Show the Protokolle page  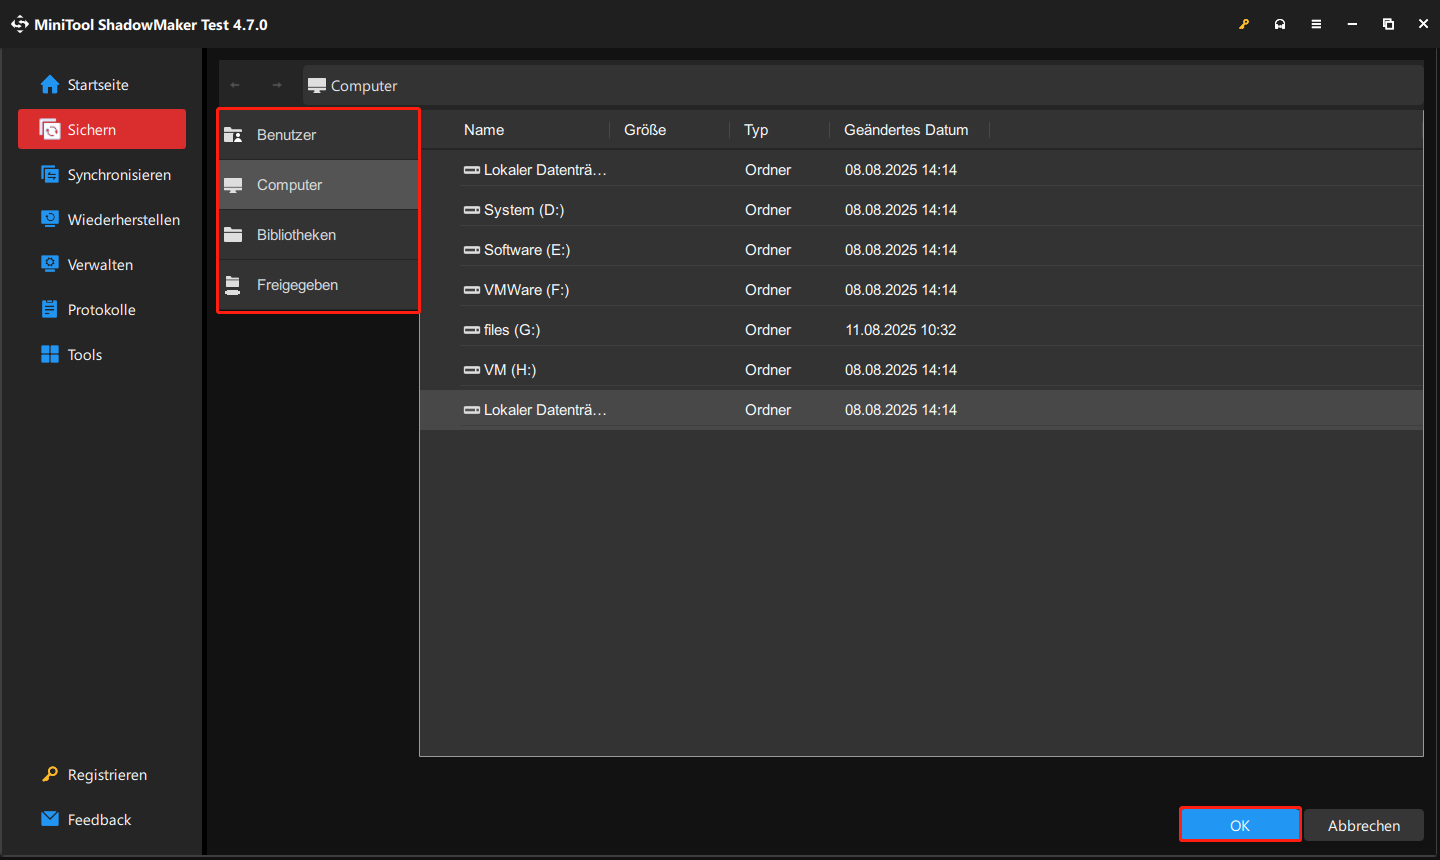click(x=101, y=310)
